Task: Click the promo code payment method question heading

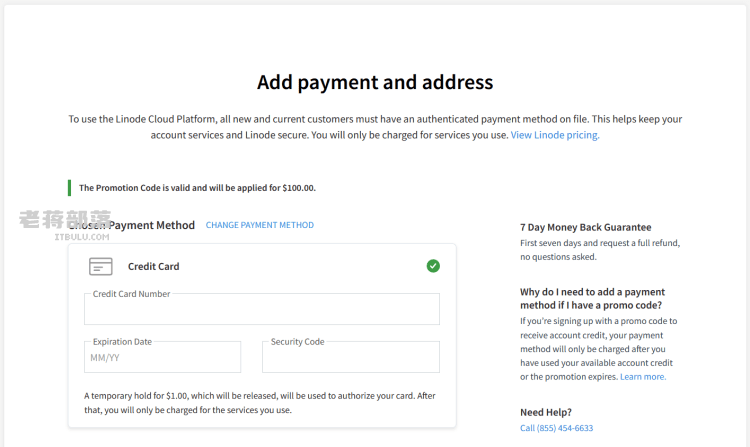Action: (592, 298)
